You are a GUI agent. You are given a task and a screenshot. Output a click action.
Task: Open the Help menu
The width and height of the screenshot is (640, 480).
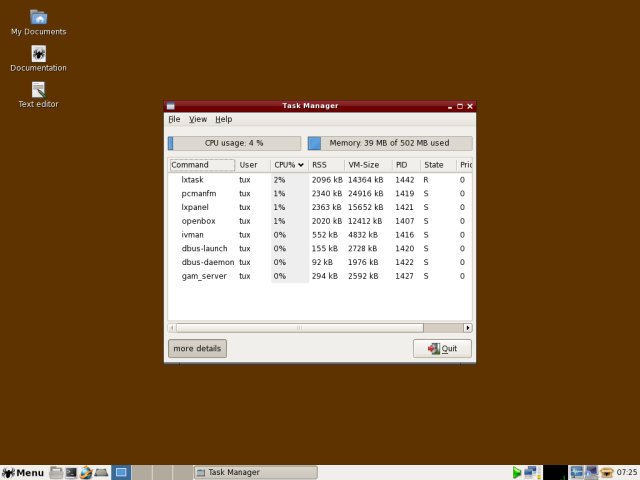click(224, 119)
